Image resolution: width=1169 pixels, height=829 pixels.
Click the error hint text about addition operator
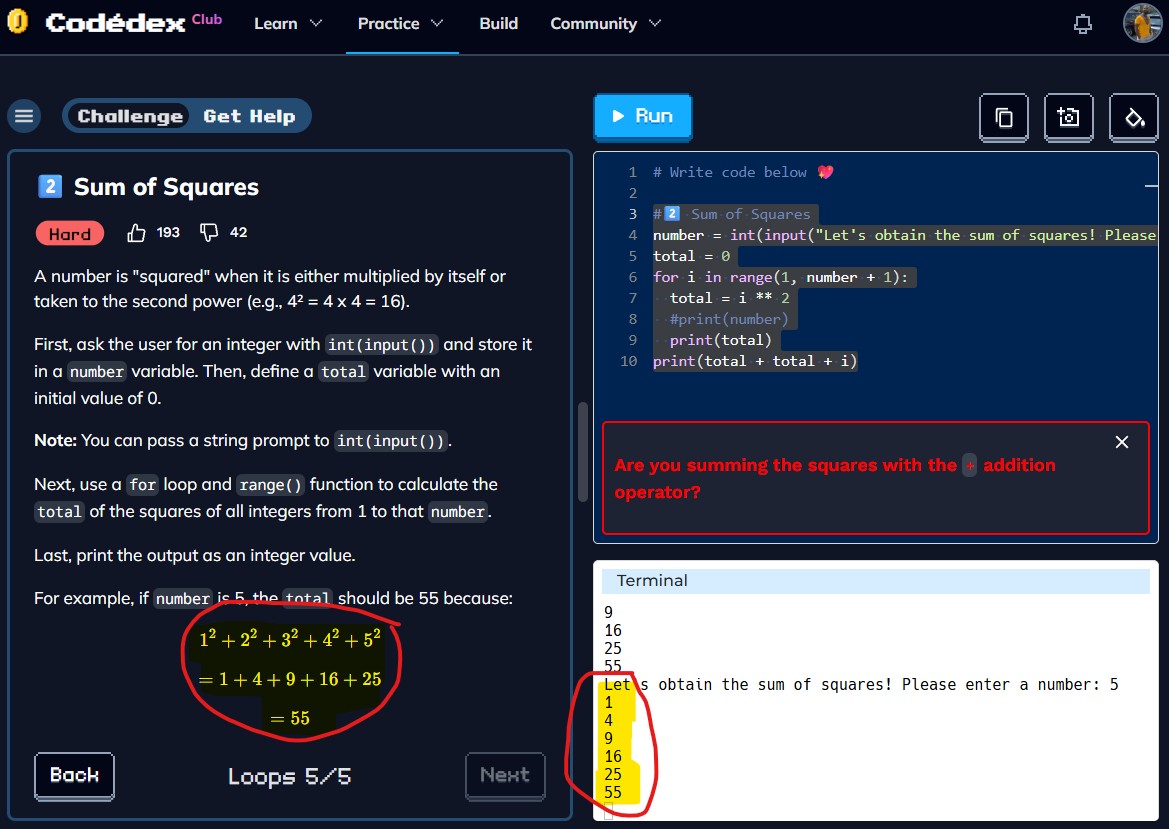point(834,479)
